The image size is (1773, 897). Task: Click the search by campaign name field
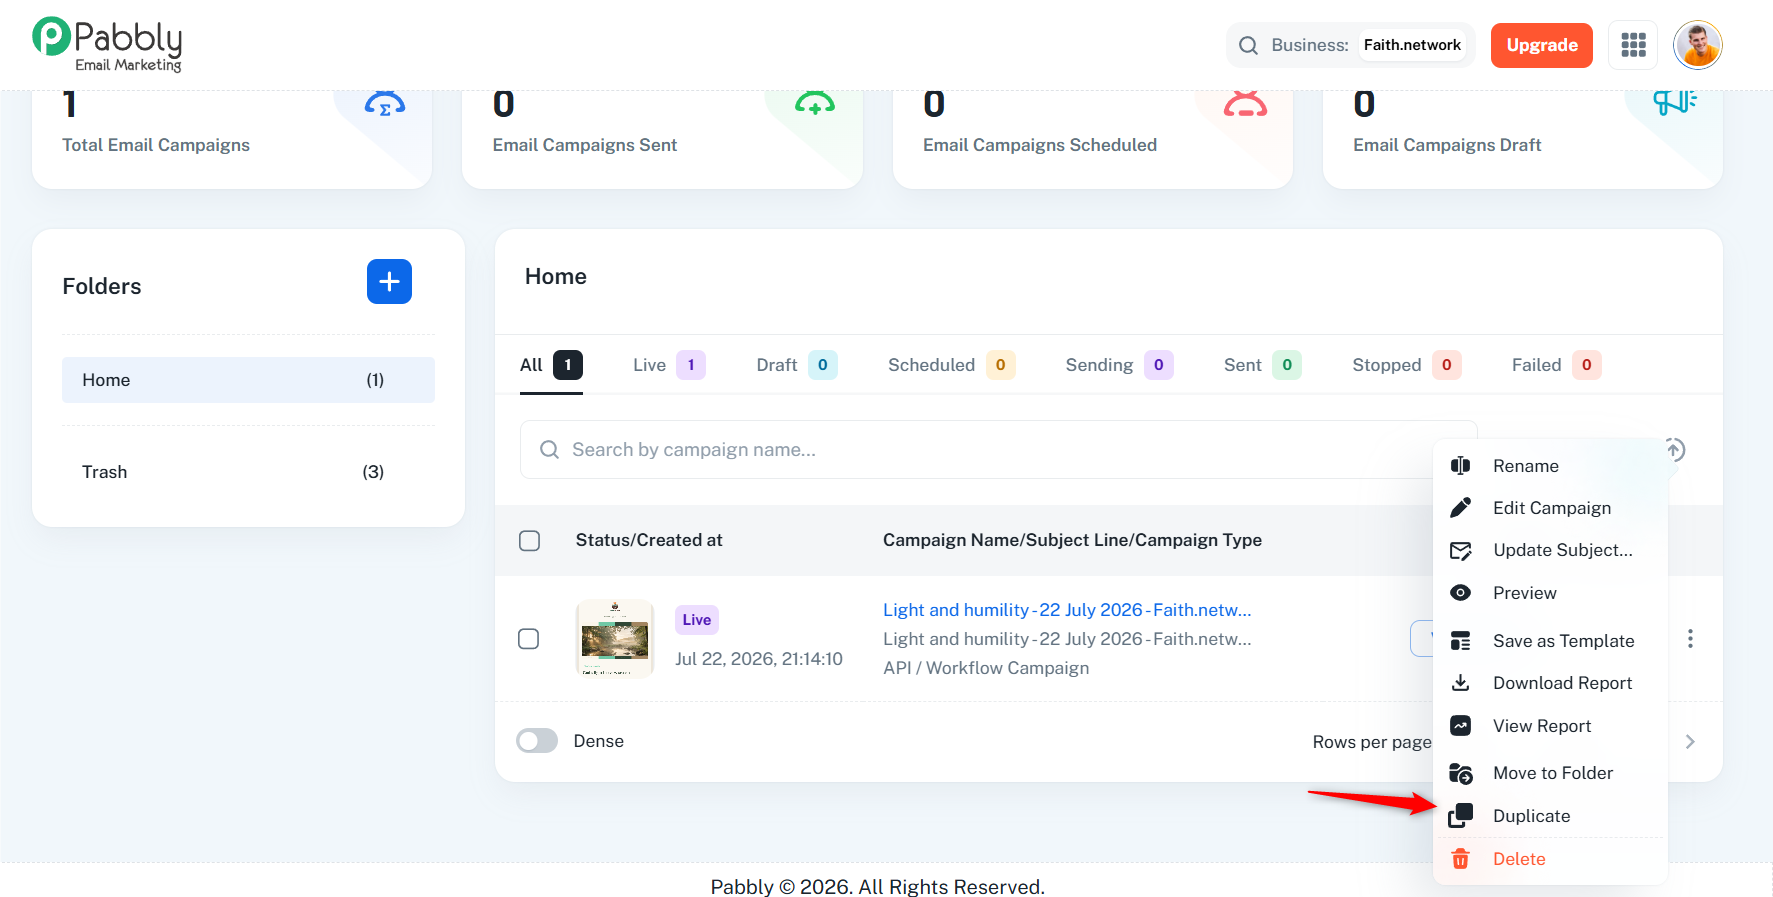998,450
